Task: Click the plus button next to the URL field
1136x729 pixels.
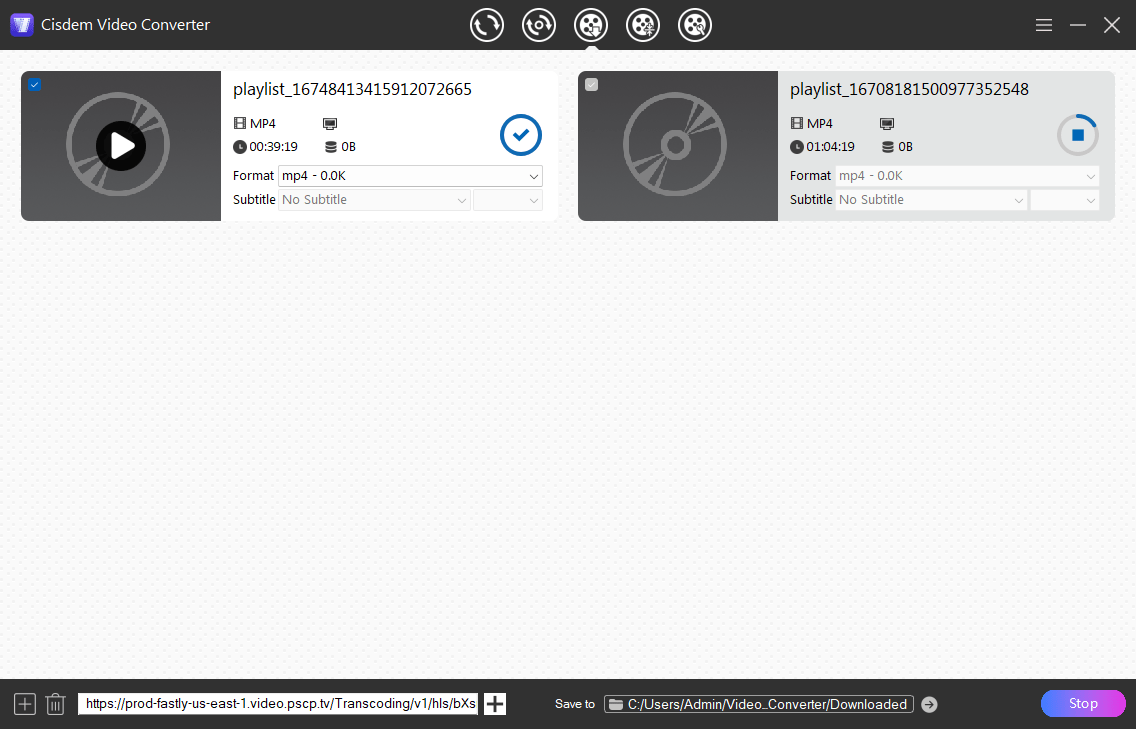Action: [x=495, y=704]
